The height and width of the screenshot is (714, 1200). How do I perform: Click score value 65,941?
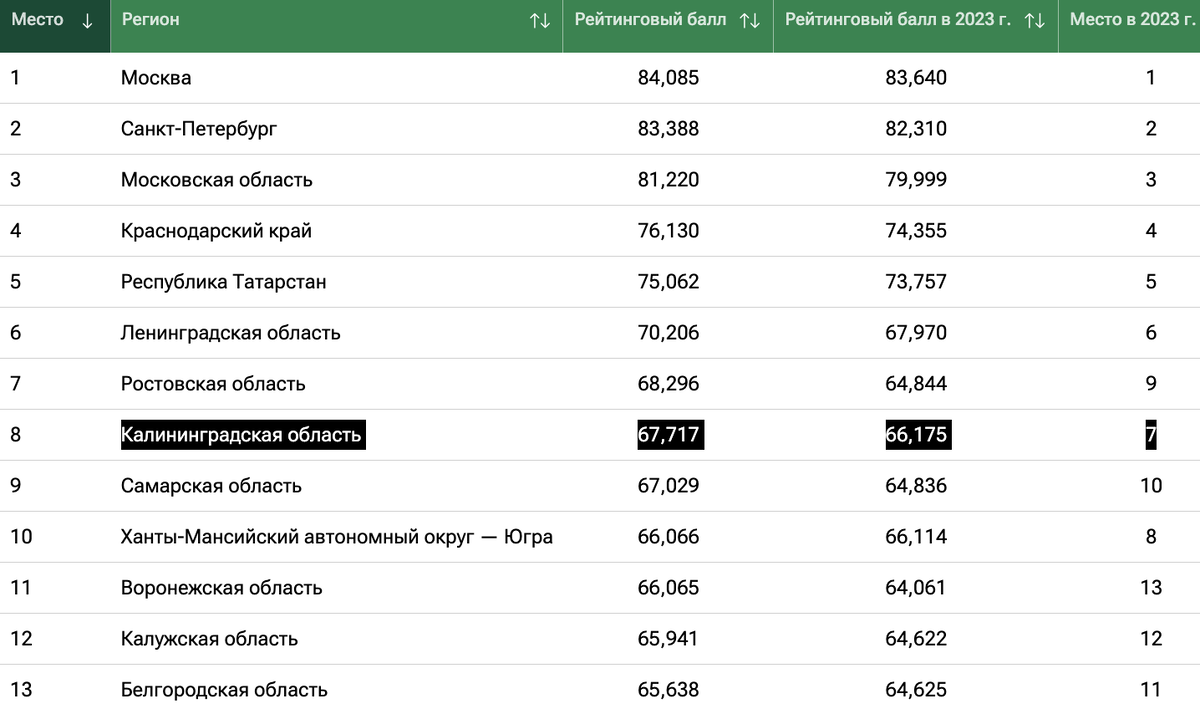click(668, 639)
